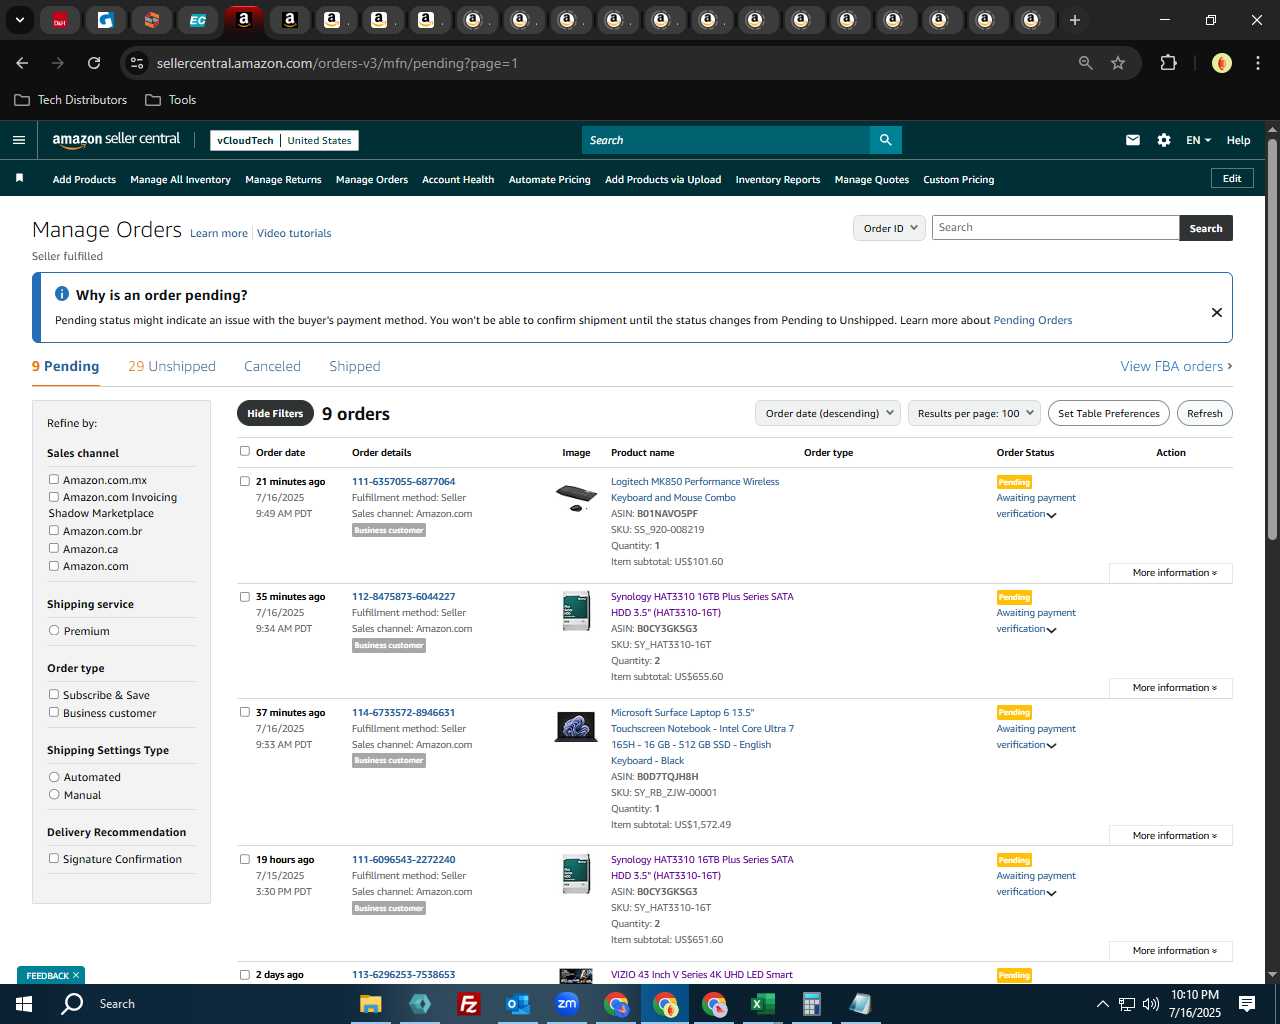
Task: Click into the order search input field
Action: [1055, 228]
